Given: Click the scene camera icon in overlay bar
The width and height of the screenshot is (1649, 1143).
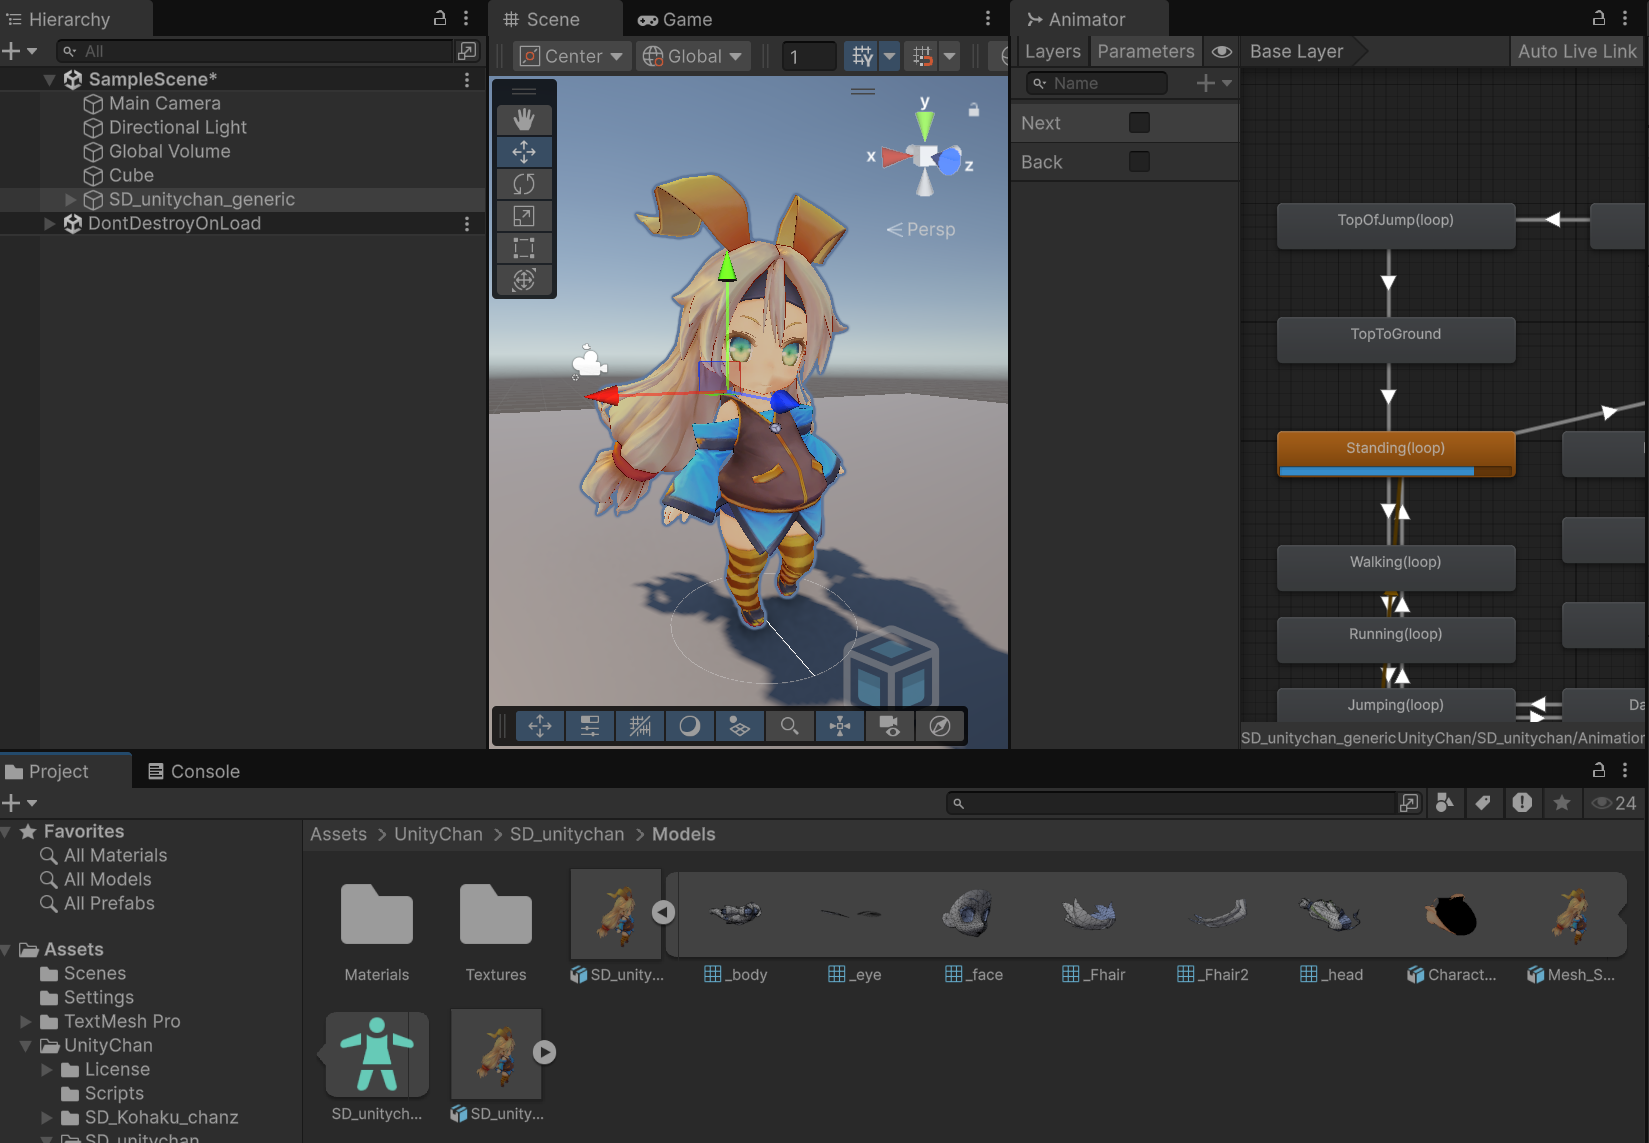Looking at the screenshot, I should (x=889, y=726).
